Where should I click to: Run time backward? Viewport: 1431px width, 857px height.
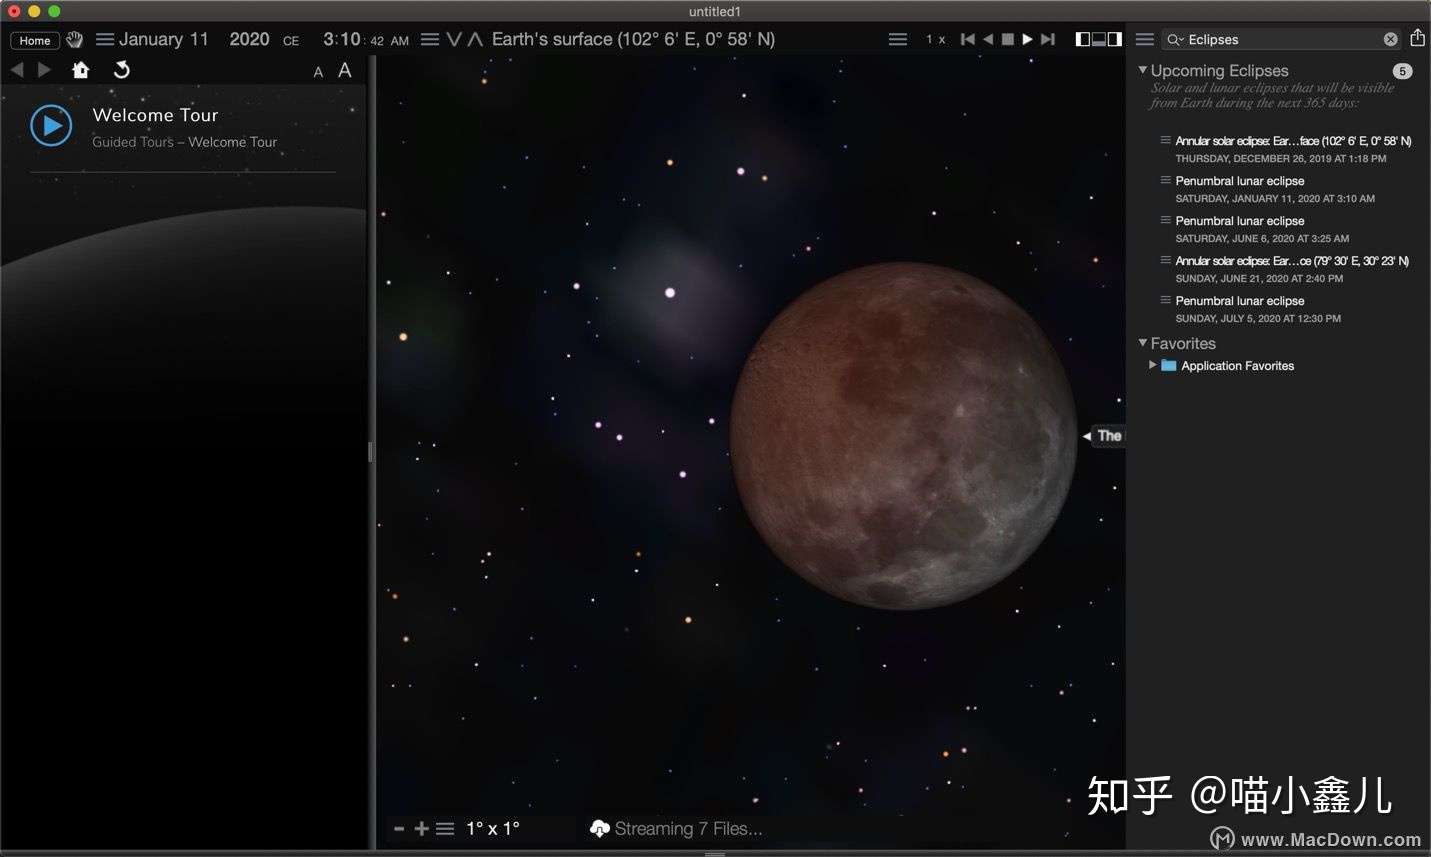(x=988, y=40)
